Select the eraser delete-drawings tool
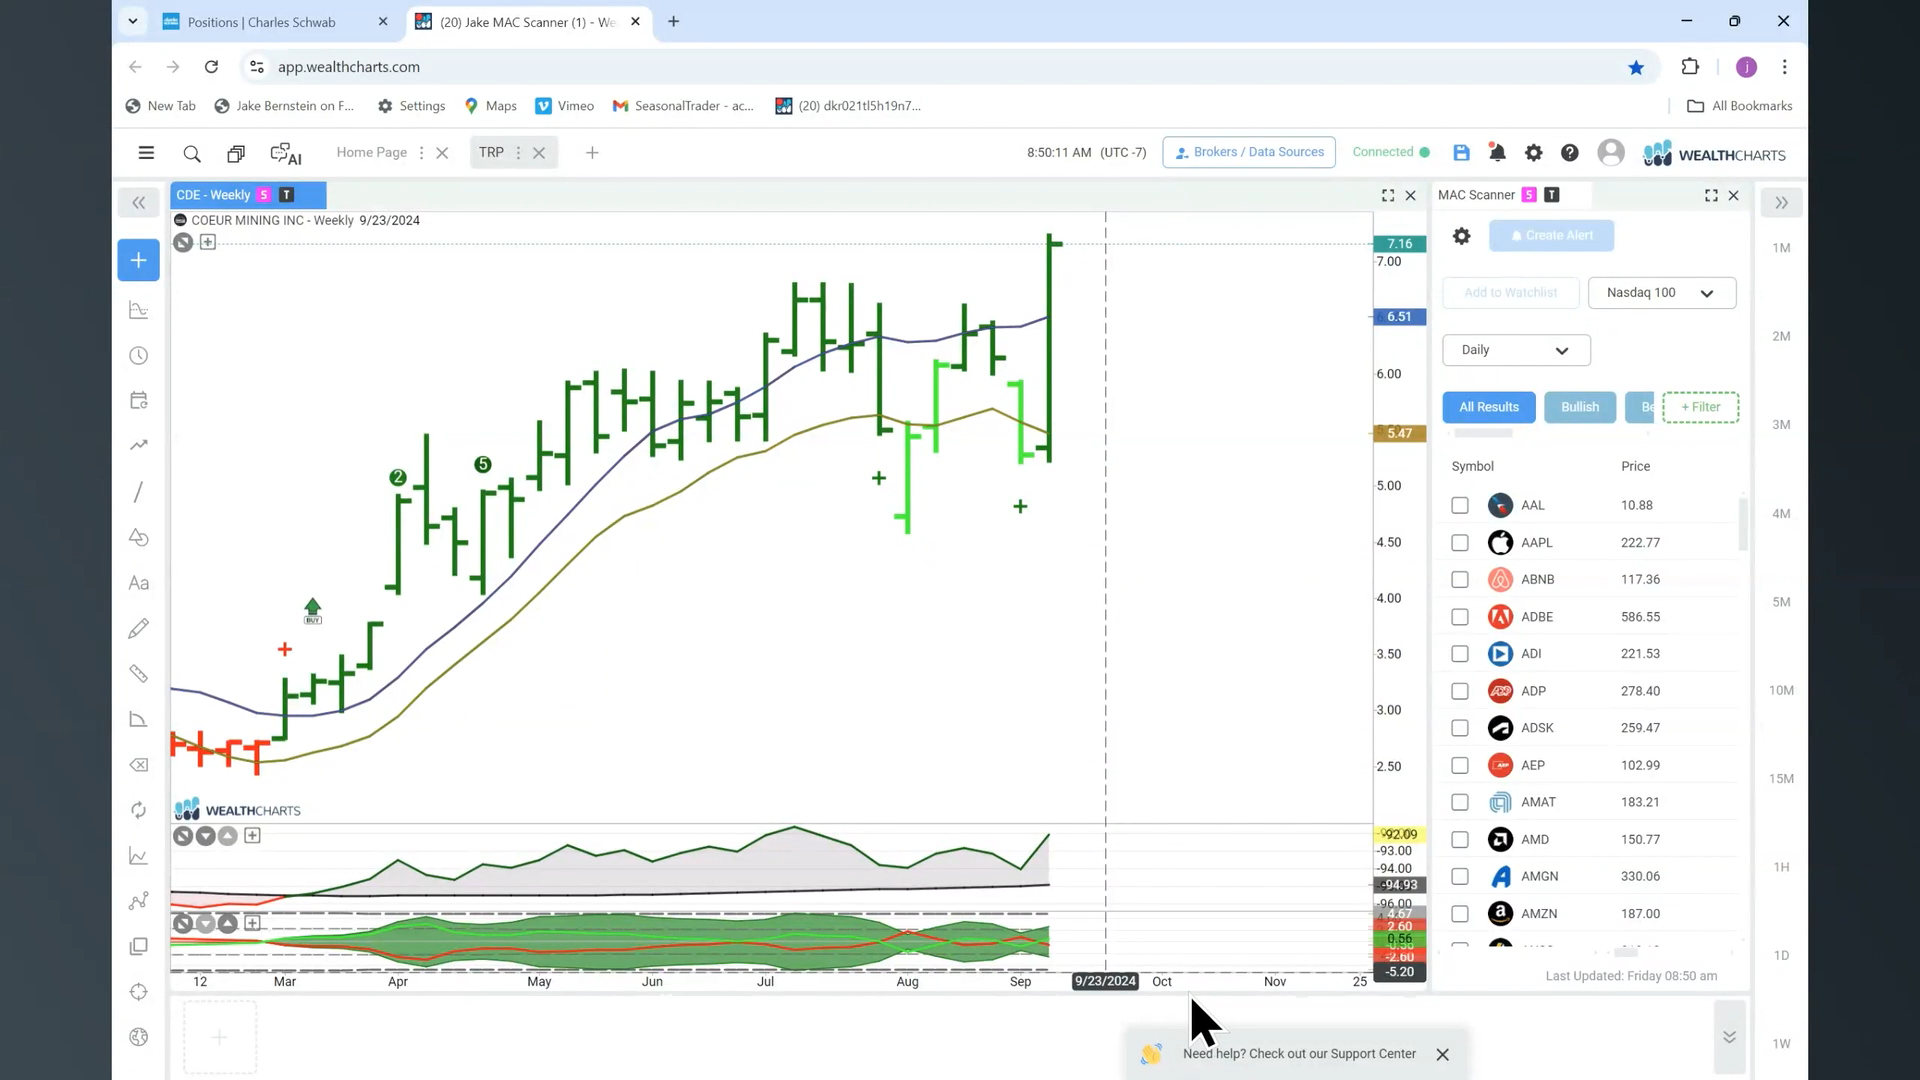Viewport: 1920px width, 1080px height. click(139, 765)
